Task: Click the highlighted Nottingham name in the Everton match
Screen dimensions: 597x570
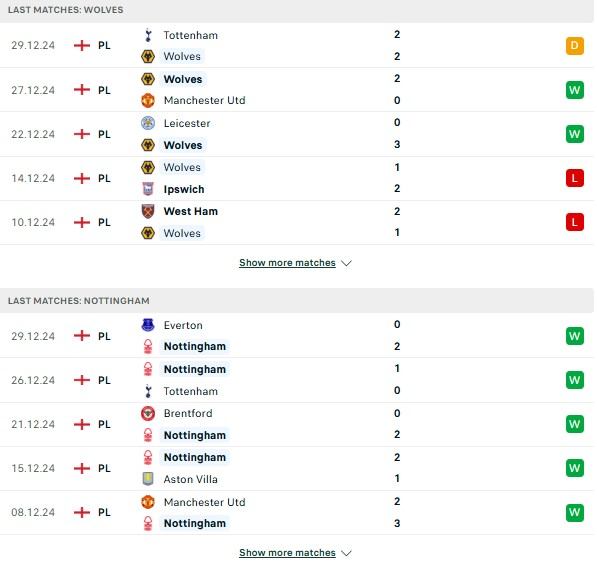Action: click(195, 346)
